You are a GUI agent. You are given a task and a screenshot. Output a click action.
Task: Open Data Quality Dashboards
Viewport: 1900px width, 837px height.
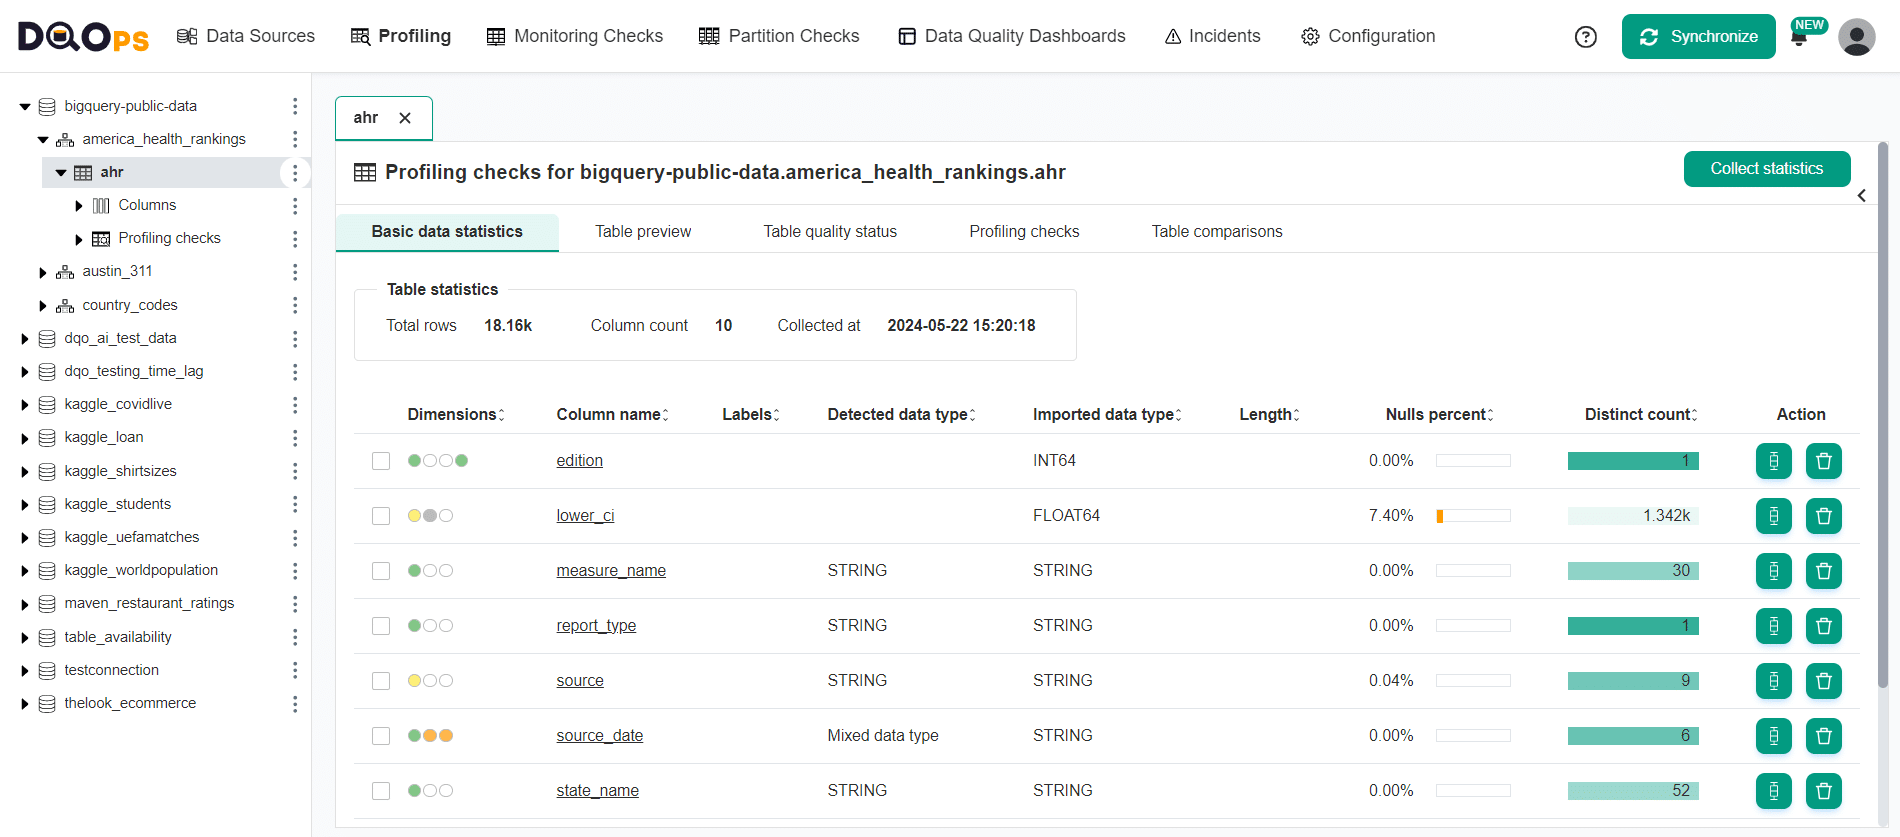(x=1012, y=36)
